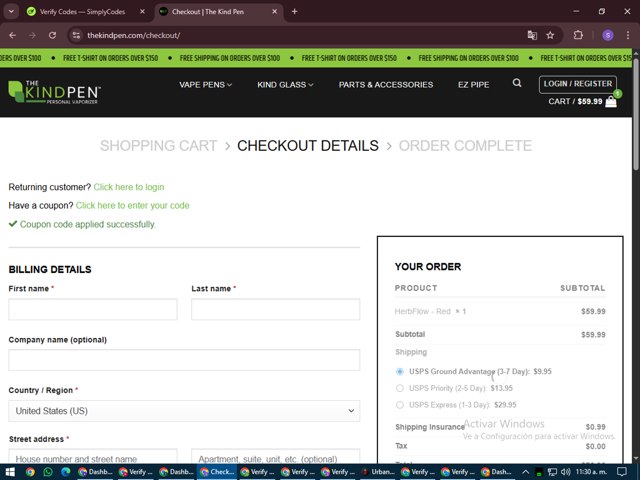Image resolution: width=640 pixels, height=480 pixels.
Task: Open the Windows Start menu
Action: pyautogui.click(x=10, y=472)
